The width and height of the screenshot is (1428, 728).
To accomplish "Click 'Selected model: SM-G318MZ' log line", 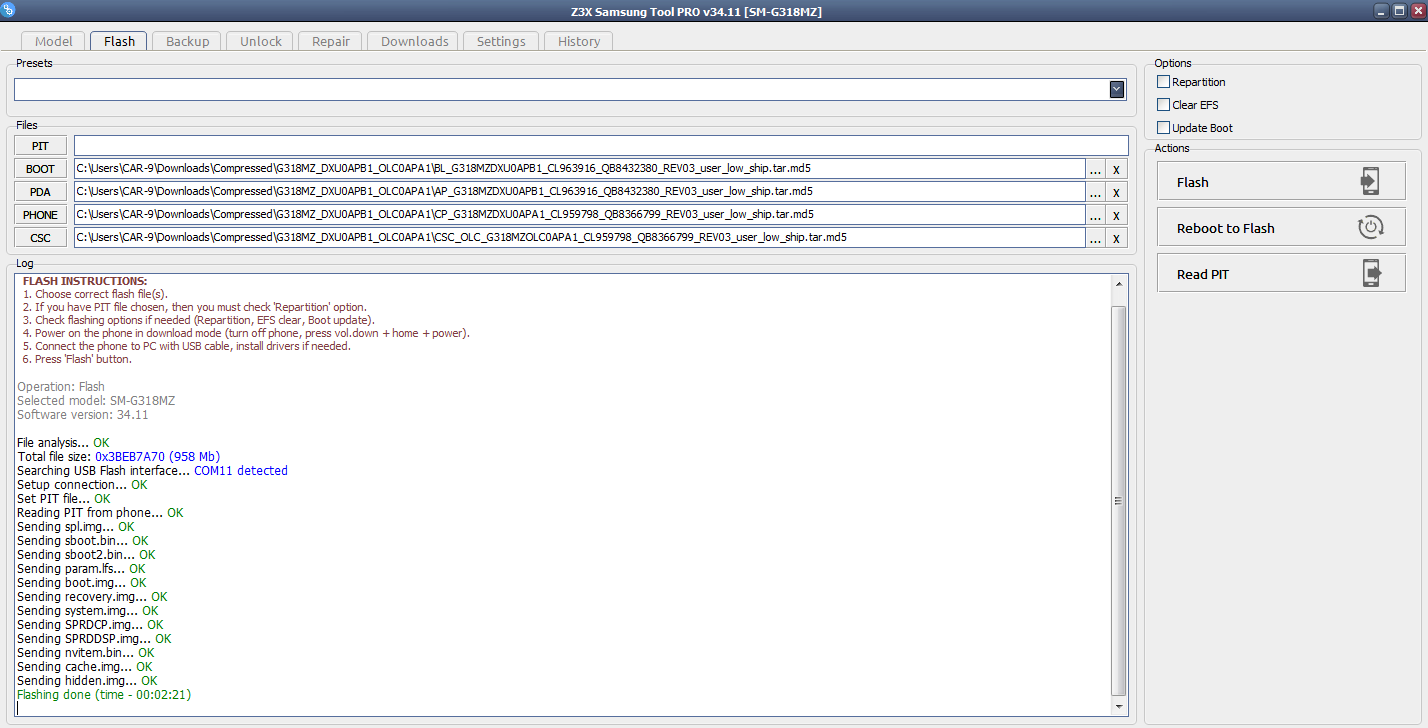I will pyautogui.click(x=96, y=400).
